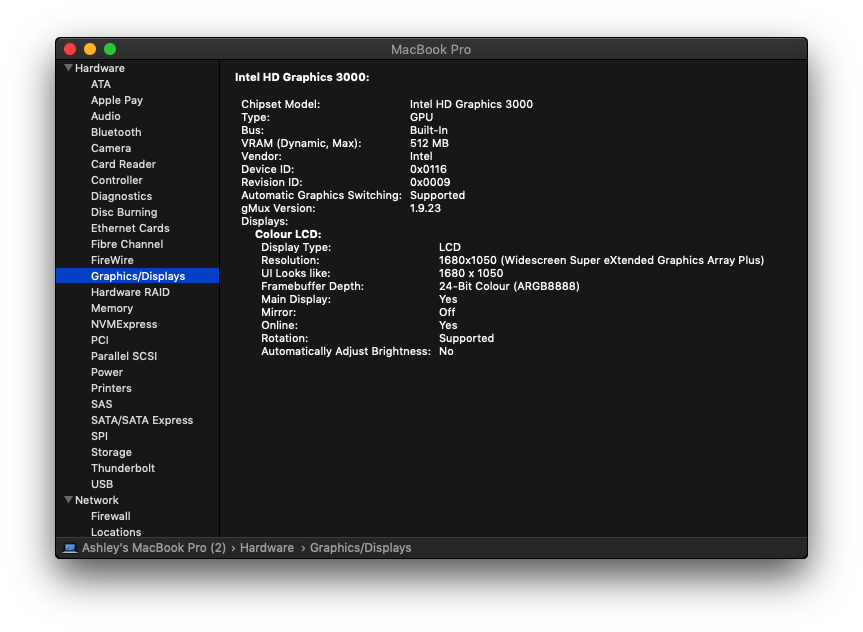Image resolution: width=863 pixels, height=632 pixels.
Task: Click the Device ID value 0x0116
Action: tap(428, 169)
